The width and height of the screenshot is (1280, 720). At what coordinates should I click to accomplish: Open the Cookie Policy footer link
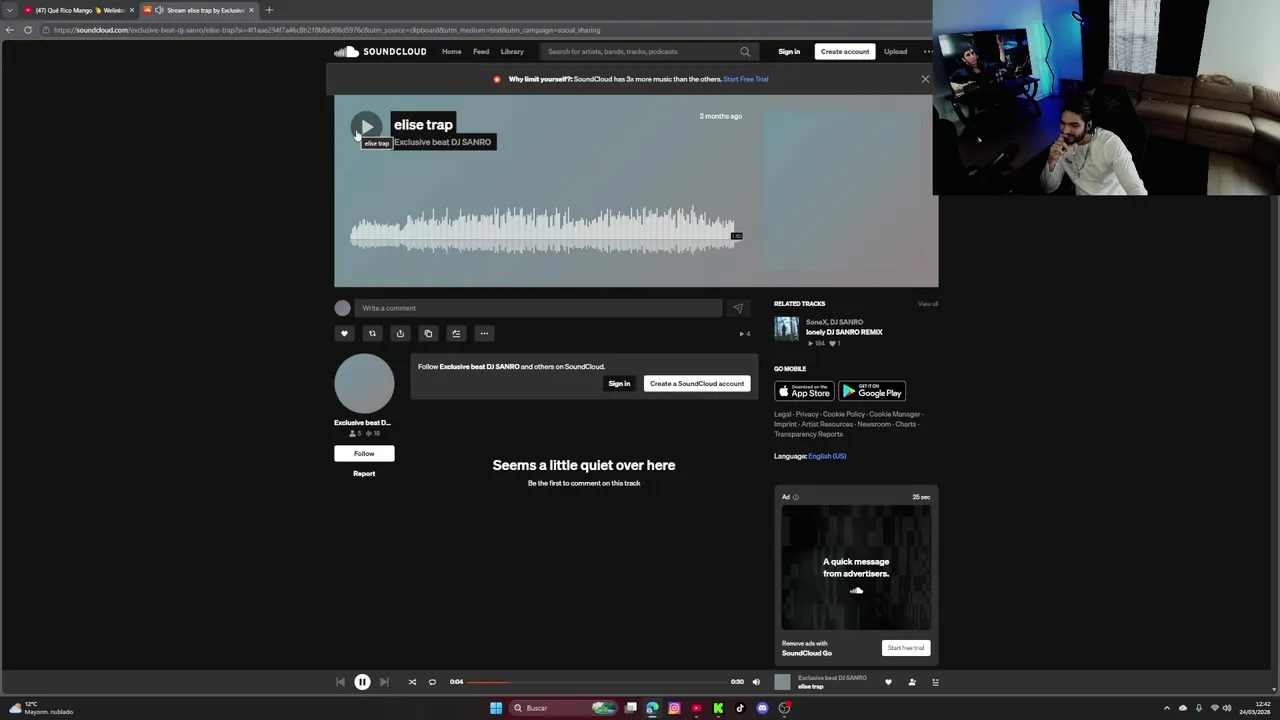[x=844, y=414]
